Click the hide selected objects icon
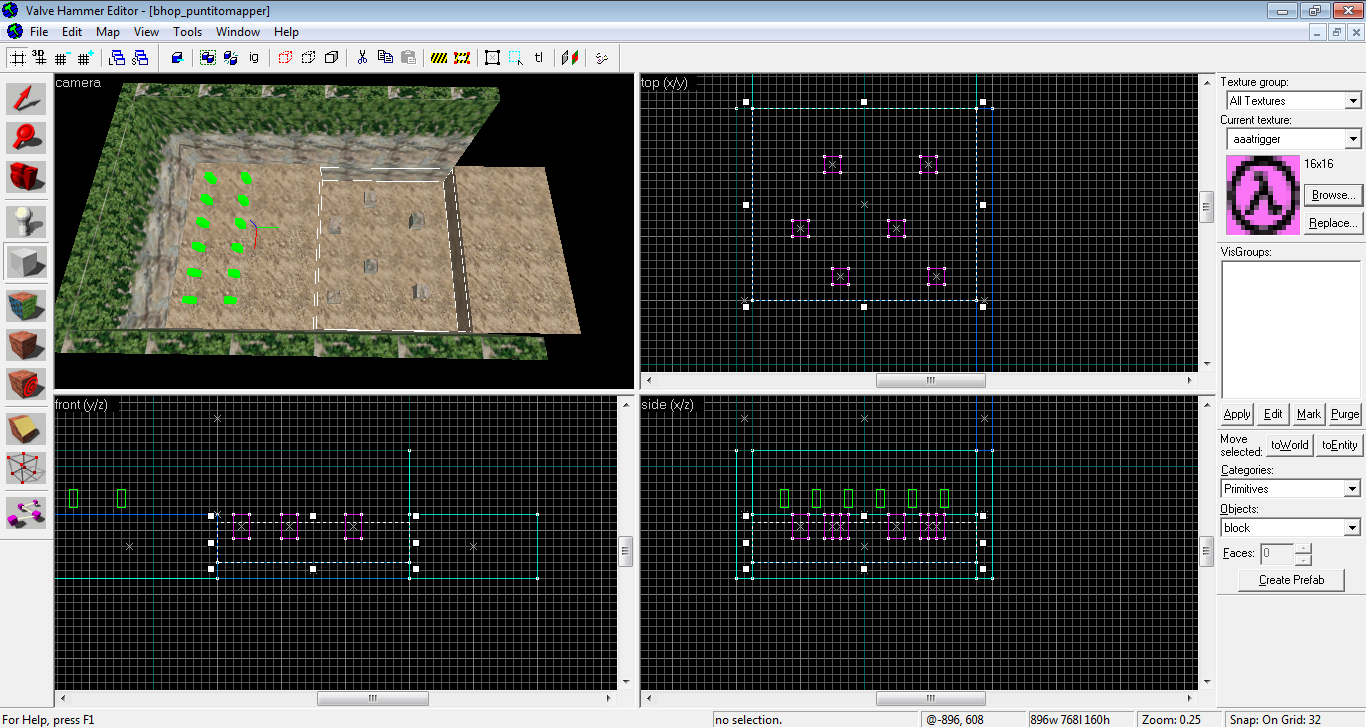The image size is (1366, 728). point(285,58)
